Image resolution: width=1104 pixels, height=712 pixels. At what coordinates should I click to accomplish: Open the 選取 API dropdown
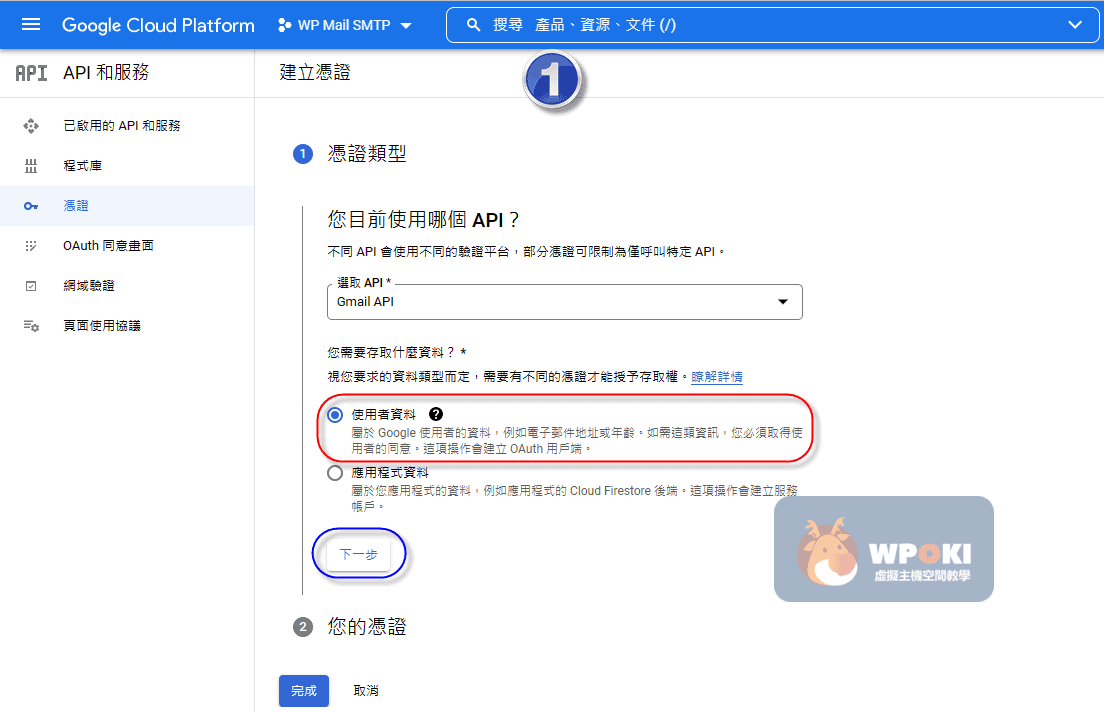pos(565,302)
